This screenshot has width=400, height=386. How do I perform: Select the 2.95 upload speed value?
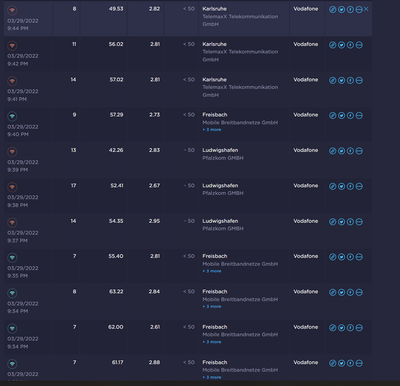pyautogui.click(x=154, y=221)
